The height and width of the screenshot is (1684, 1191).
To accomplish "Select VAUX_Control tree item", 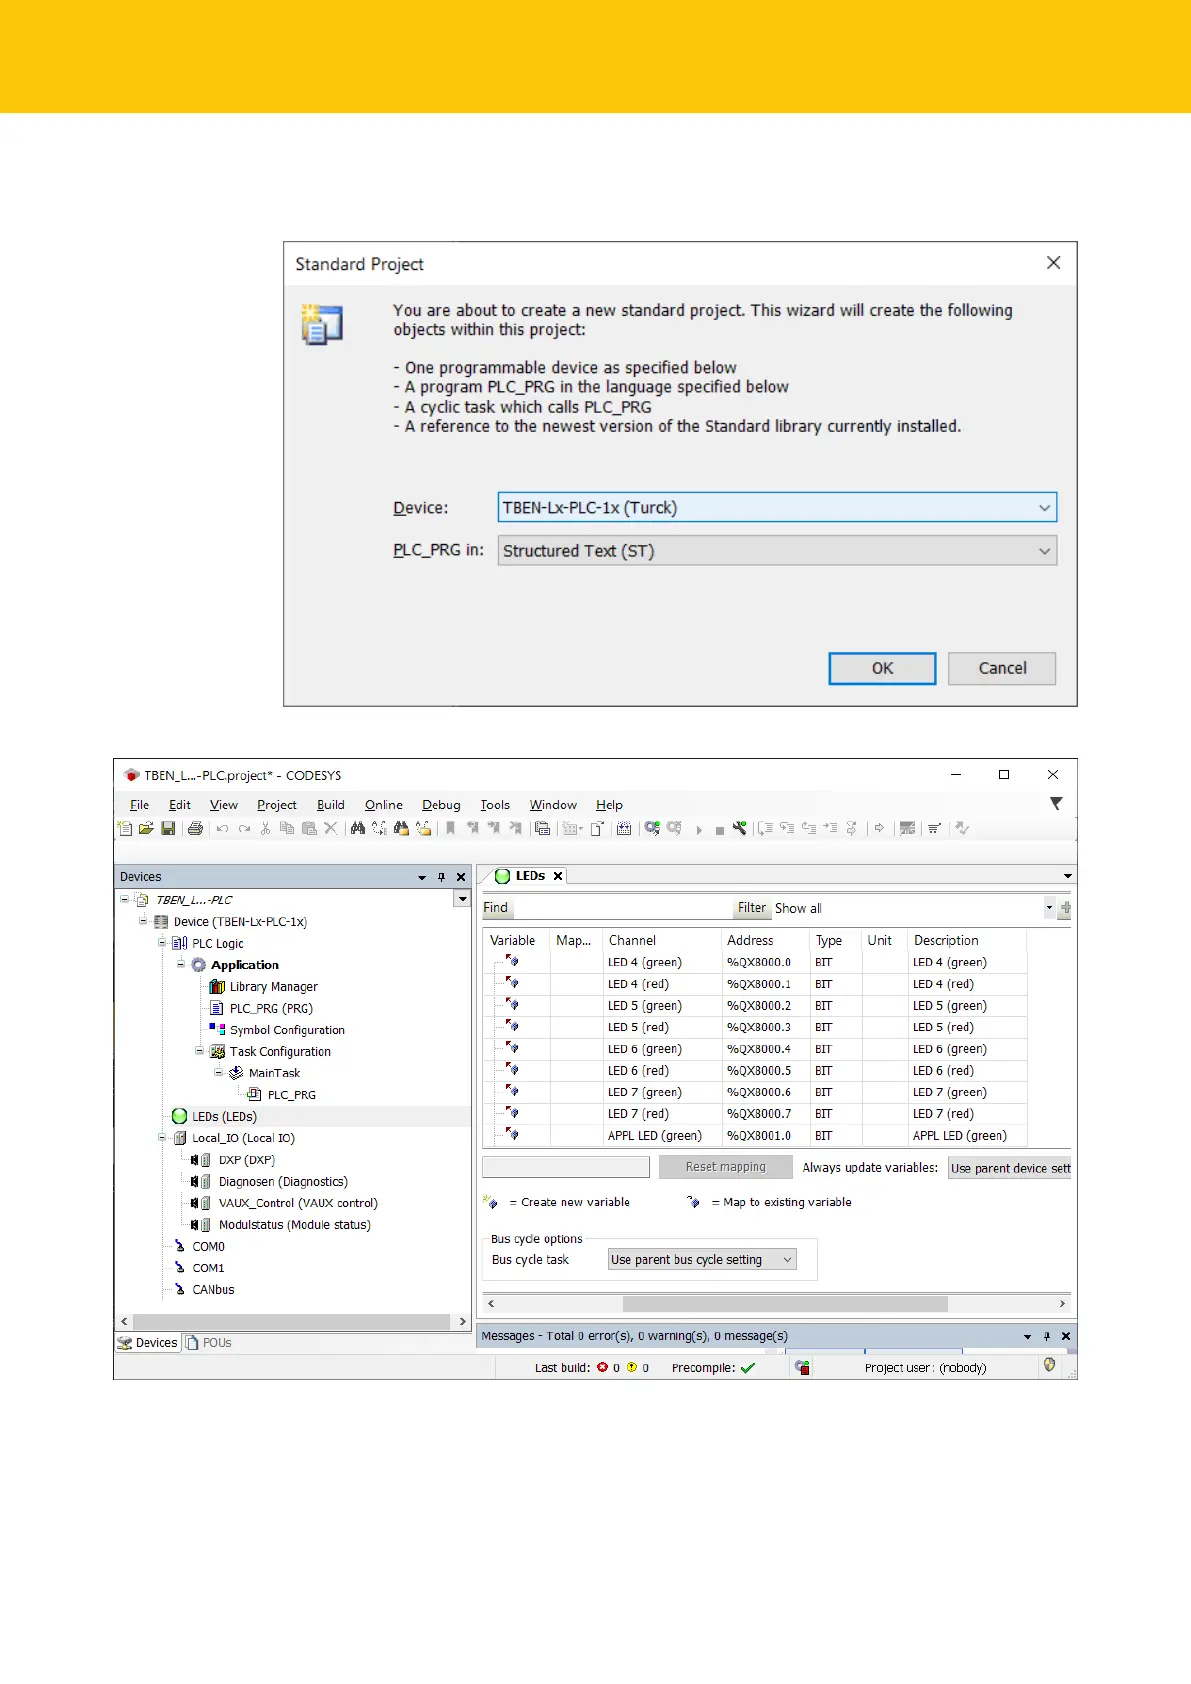I will (298, 1203).
